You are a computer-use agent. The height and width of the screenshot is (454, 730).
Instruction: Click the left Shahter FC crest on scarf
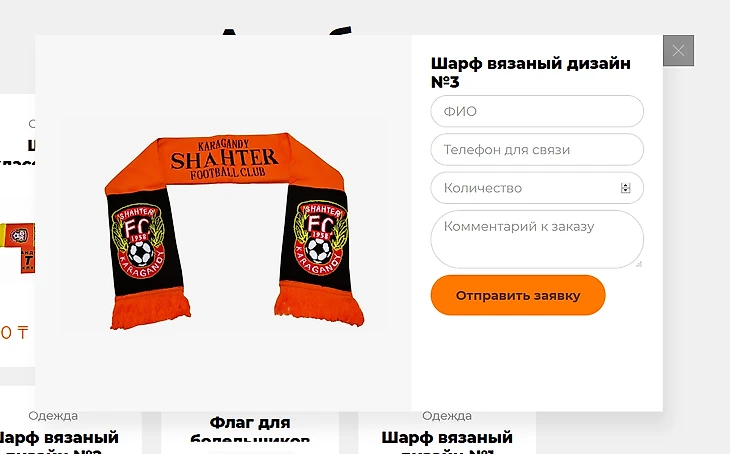point(138,240)
